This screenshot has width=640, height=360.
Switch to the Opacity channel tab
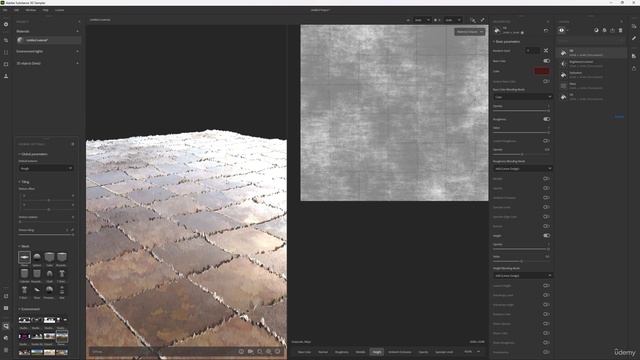coord(423,352)
